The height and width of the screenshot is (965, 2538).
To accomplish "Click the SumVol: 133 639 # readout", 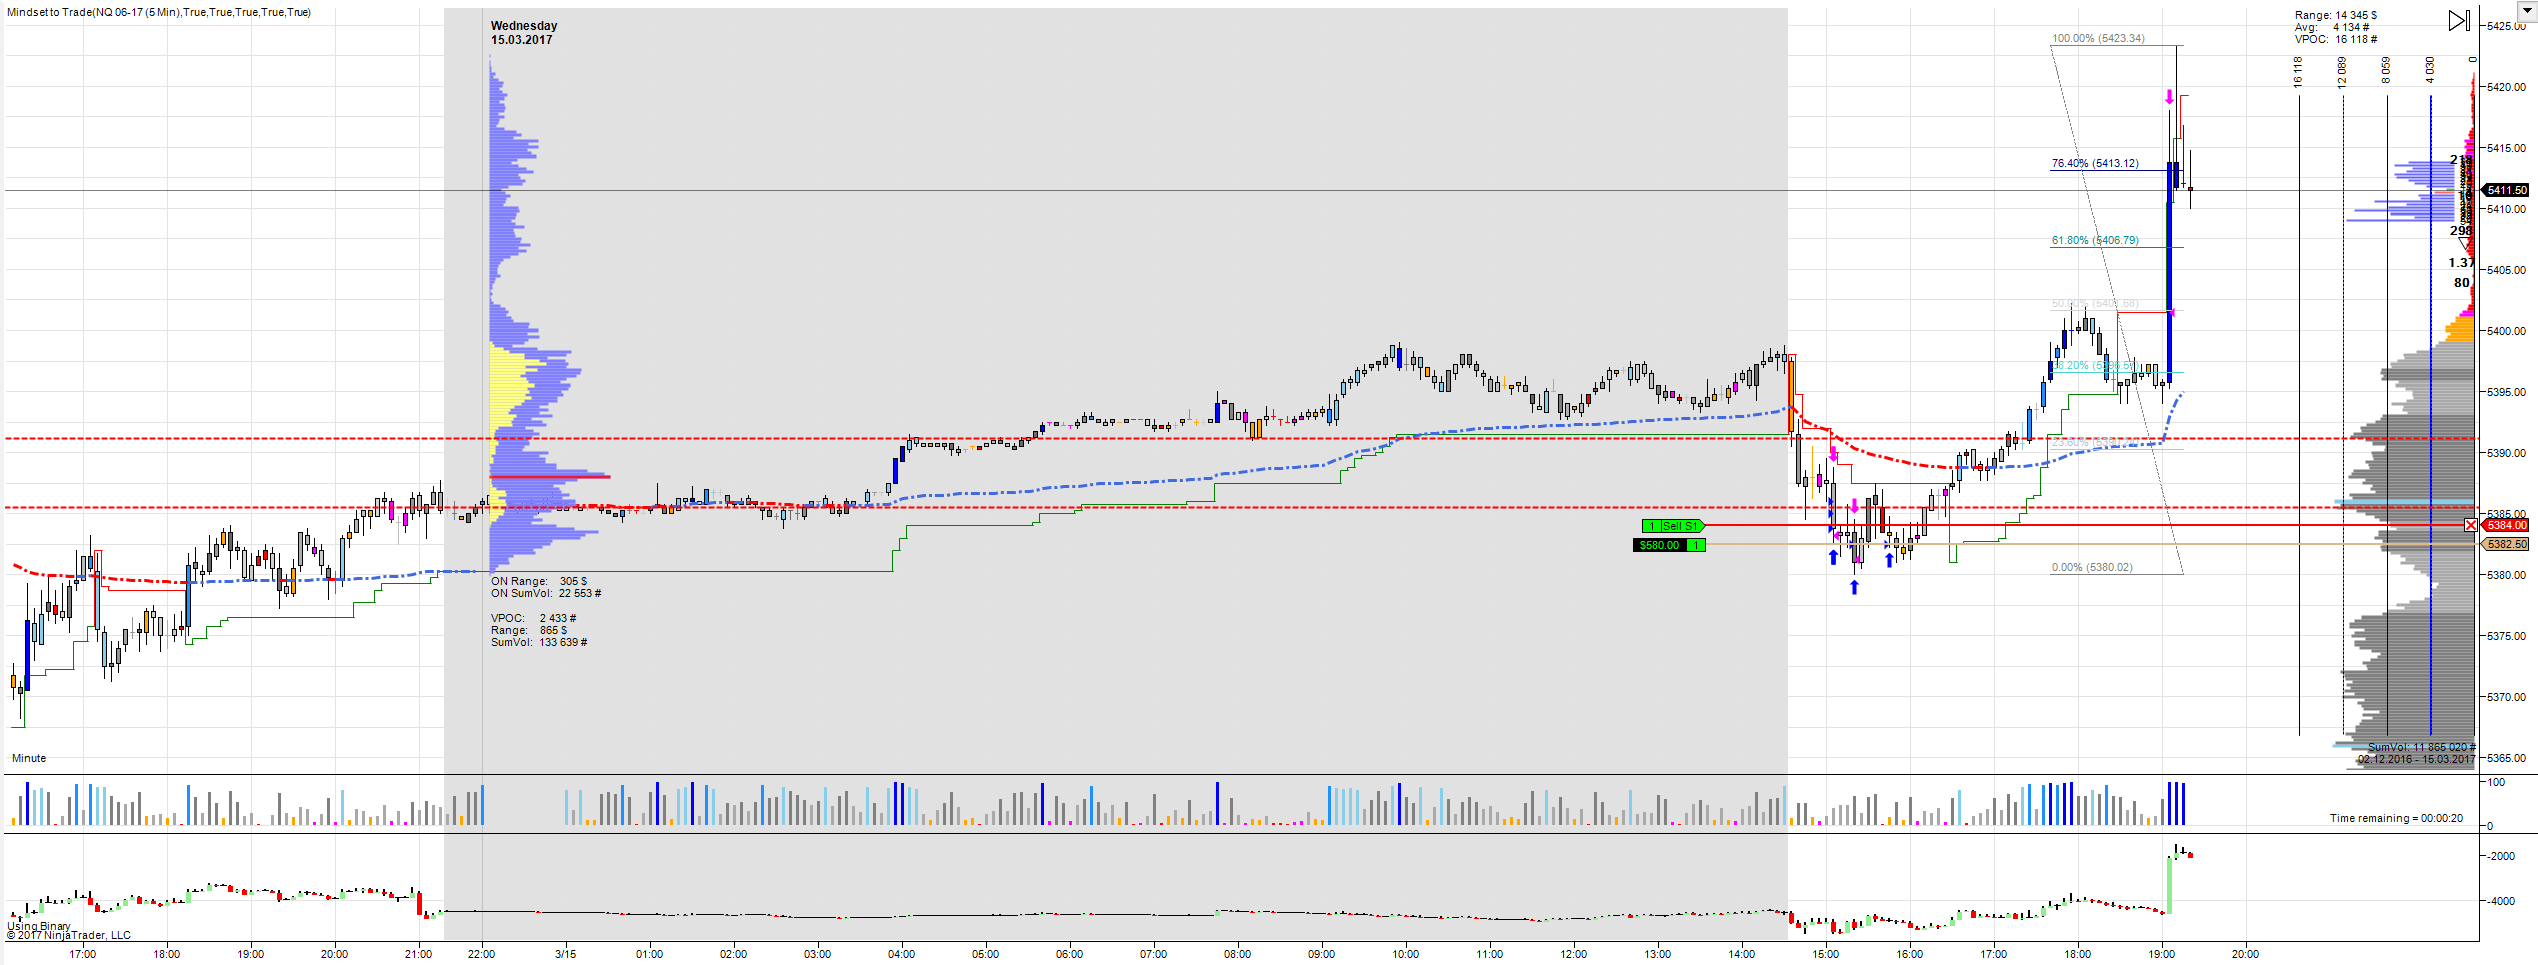I will (539, 642).
